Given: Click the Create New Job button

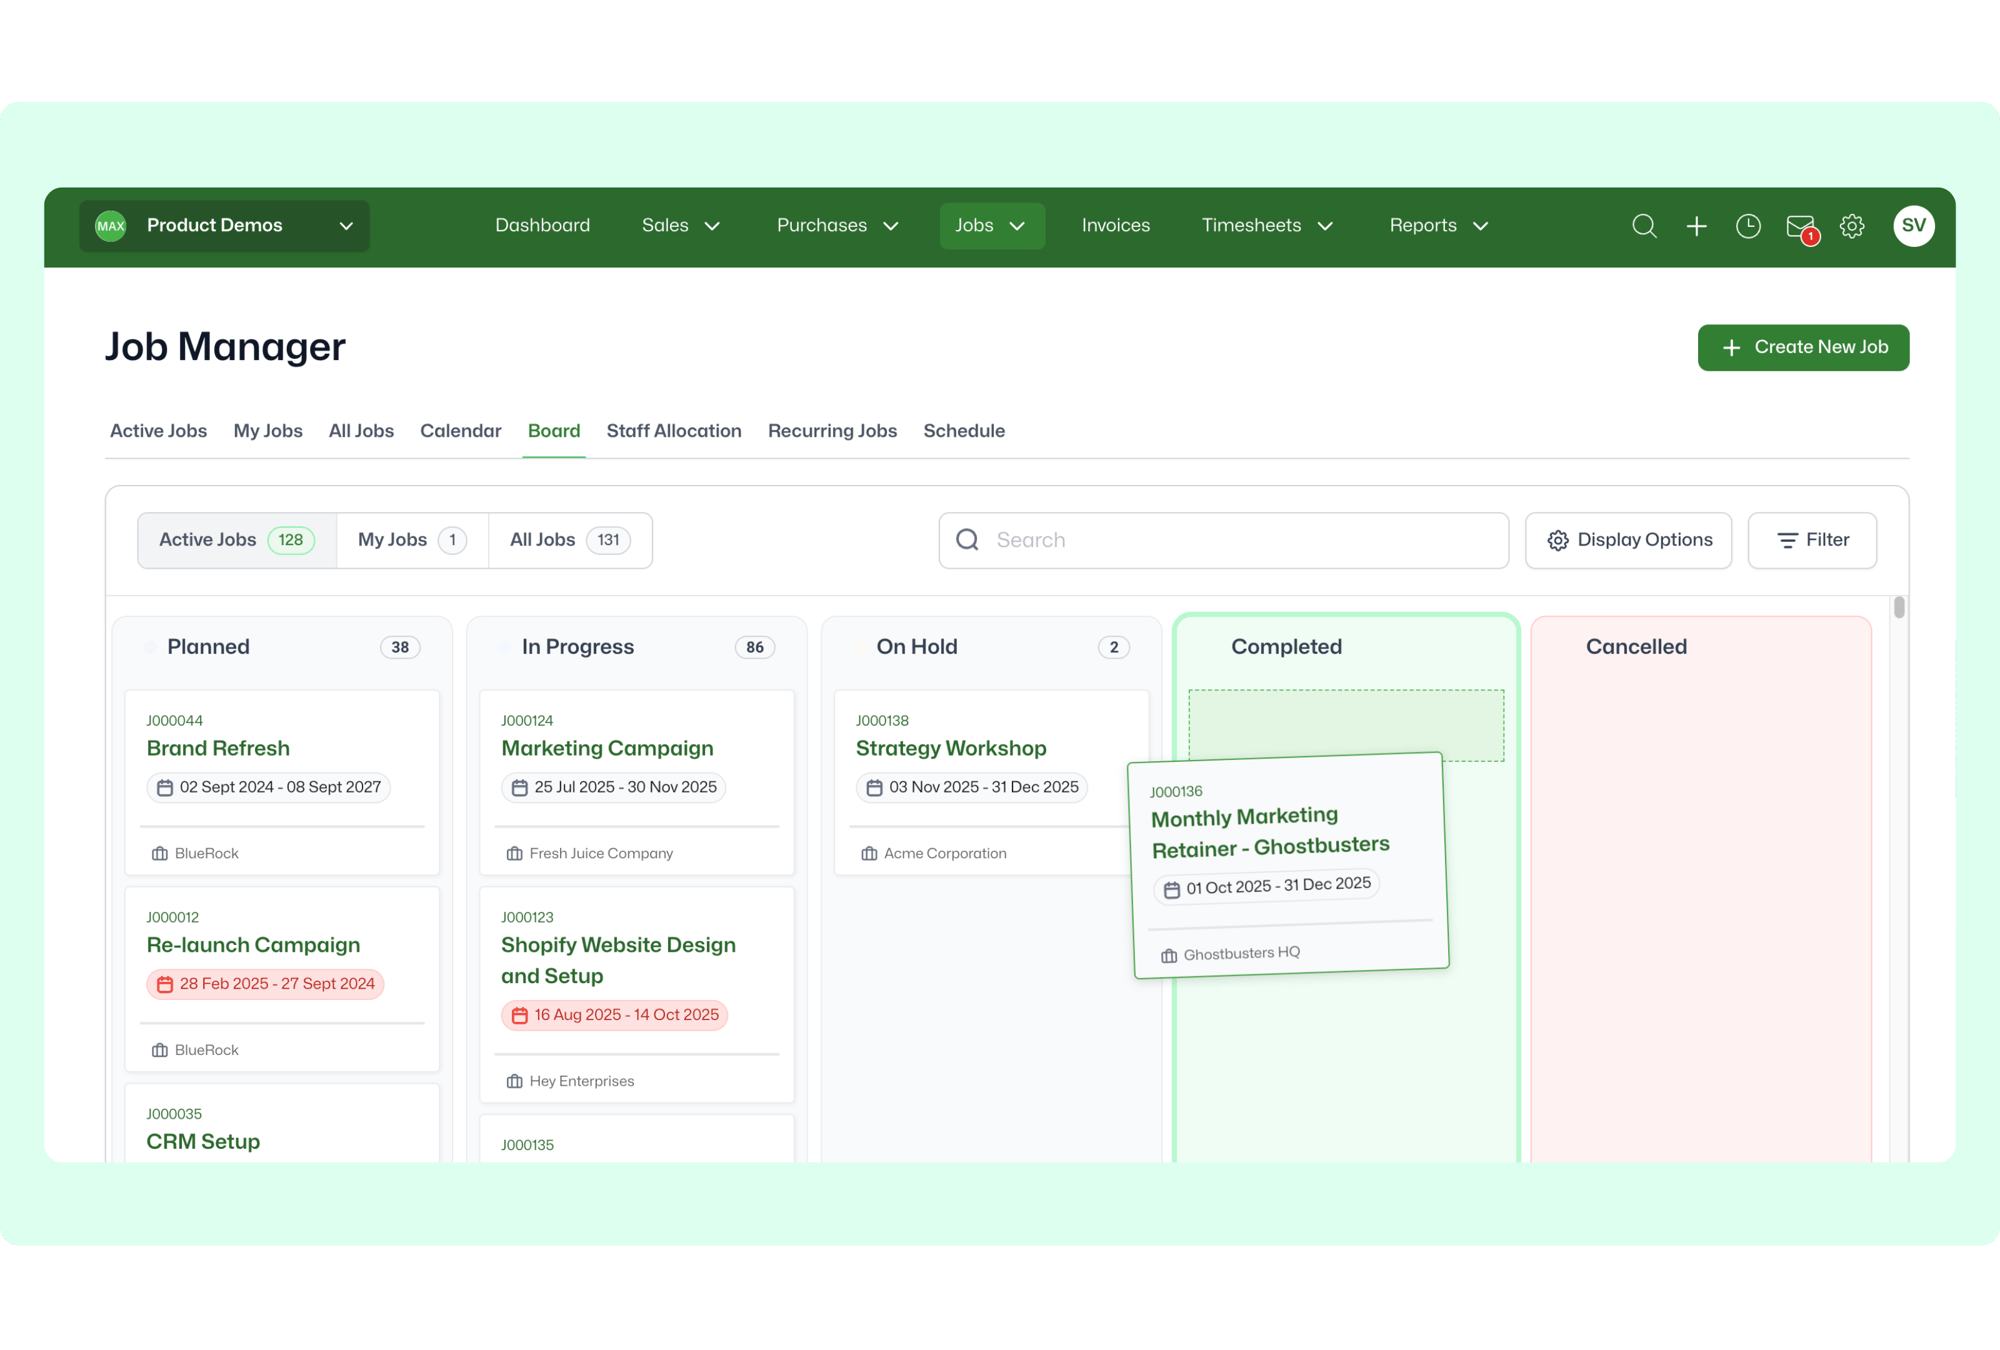Looking at the screenshot, I should (1803, 348).
